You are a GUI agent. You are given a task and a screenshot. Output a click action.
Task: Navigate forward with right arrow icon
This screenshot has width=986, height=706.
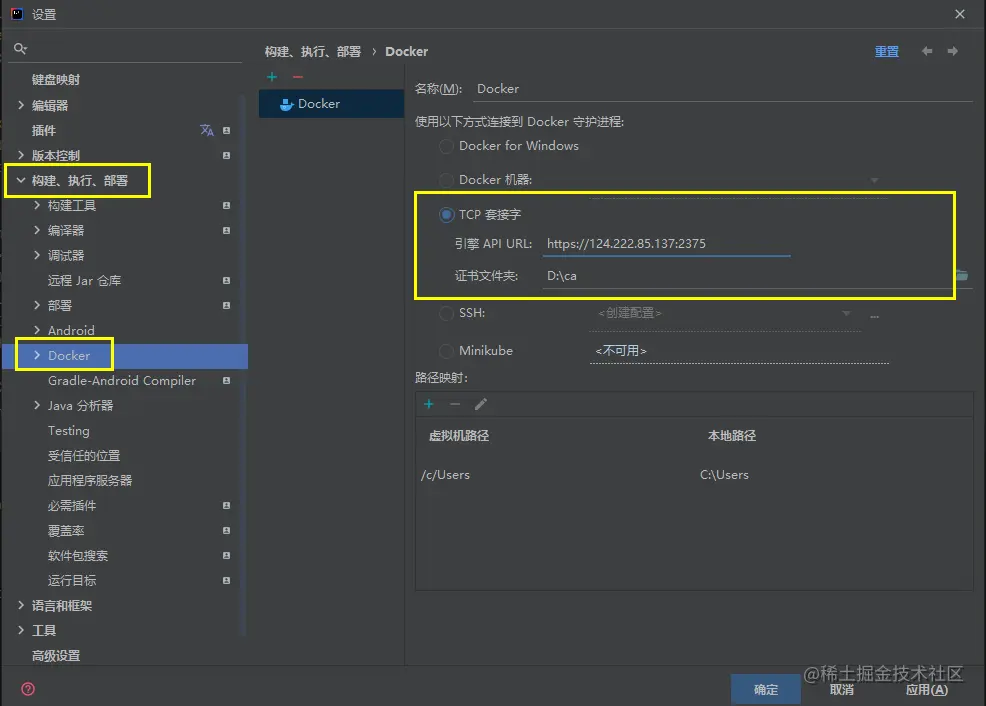[x=953, y=51]
